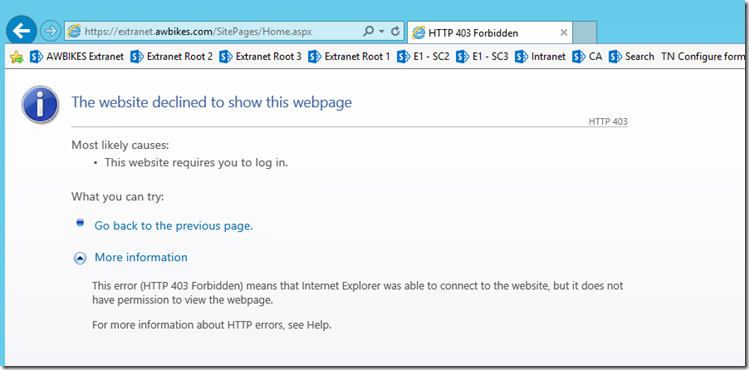Click SharePoint icon beside E1 - SC2
Screen dimensions: 749x370
pos(403,57)
